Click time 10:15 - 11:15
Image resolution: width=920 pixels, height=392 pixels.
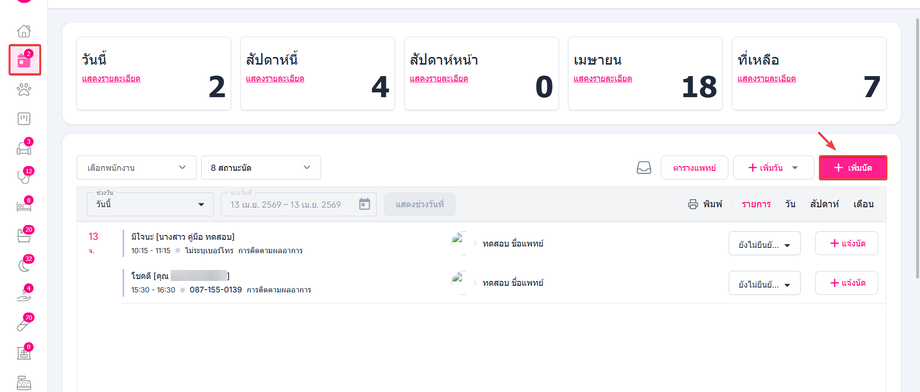[x=151, y=251]
